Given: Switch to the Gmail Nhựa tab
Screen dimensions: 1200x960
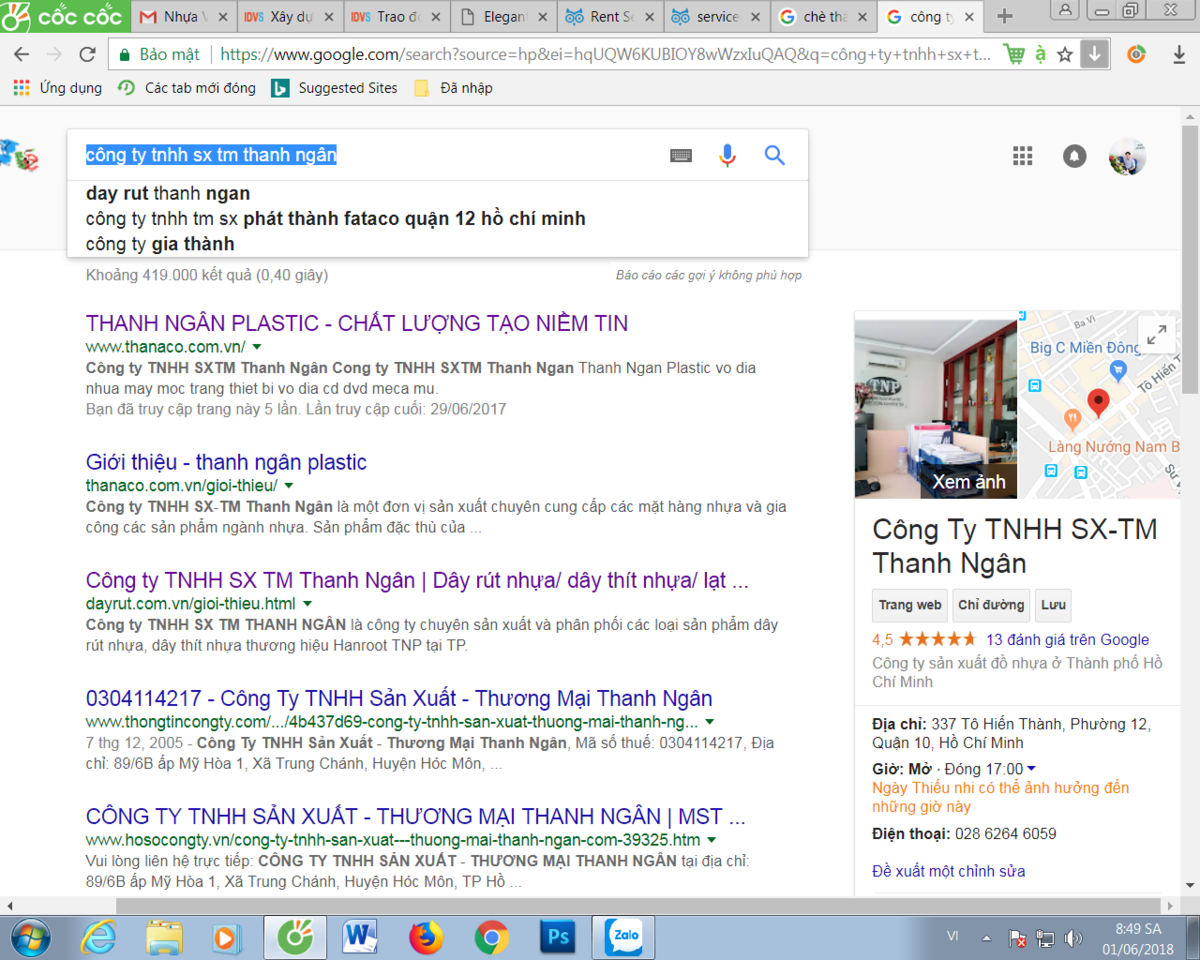Looking at the screenshot, I should click(x=182, y=17).
